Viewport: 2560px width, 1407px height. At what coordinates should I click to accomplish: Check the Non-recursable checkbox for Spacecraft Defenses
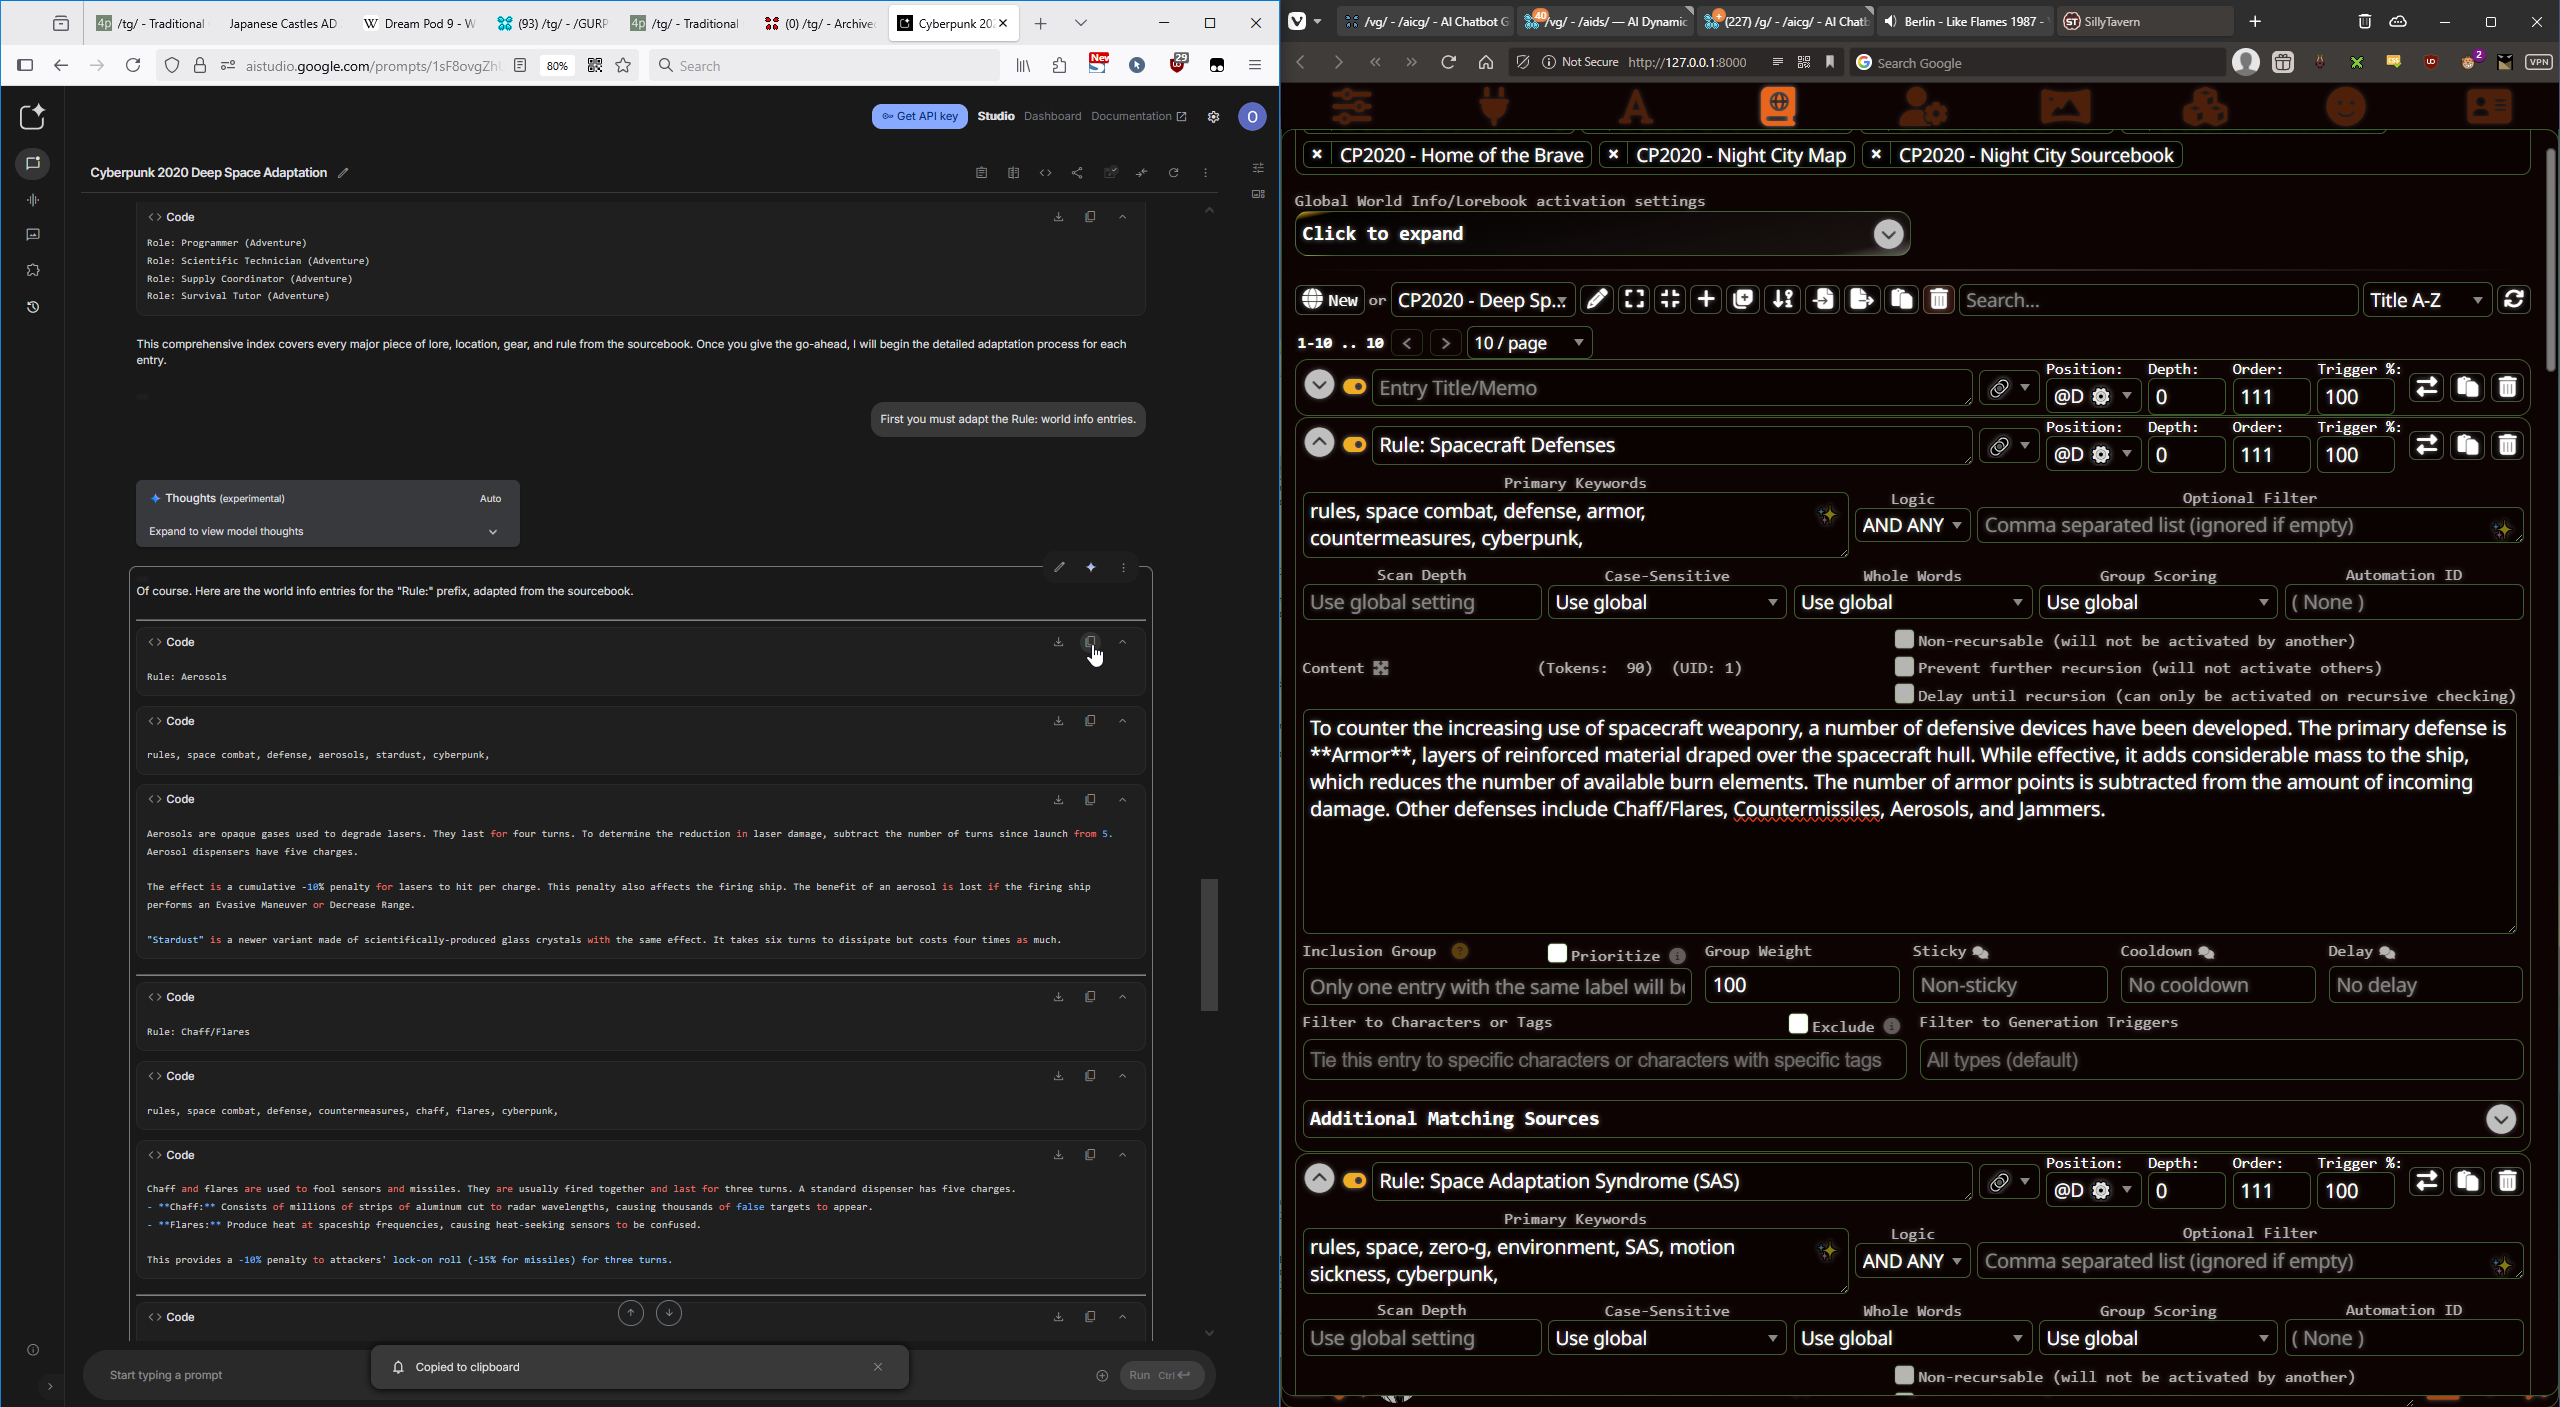tap(1904, 640)
